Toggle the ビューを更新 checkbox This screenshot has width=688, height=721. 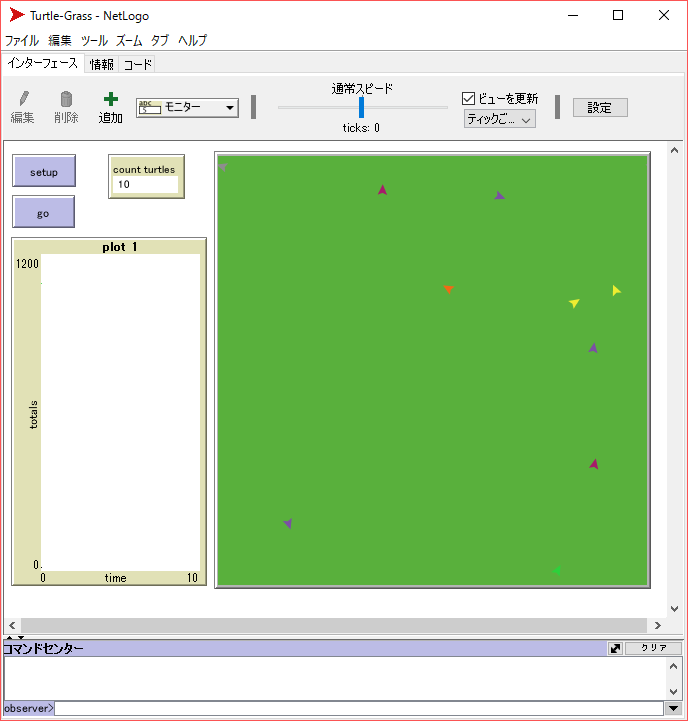click(x=468, y=98)
